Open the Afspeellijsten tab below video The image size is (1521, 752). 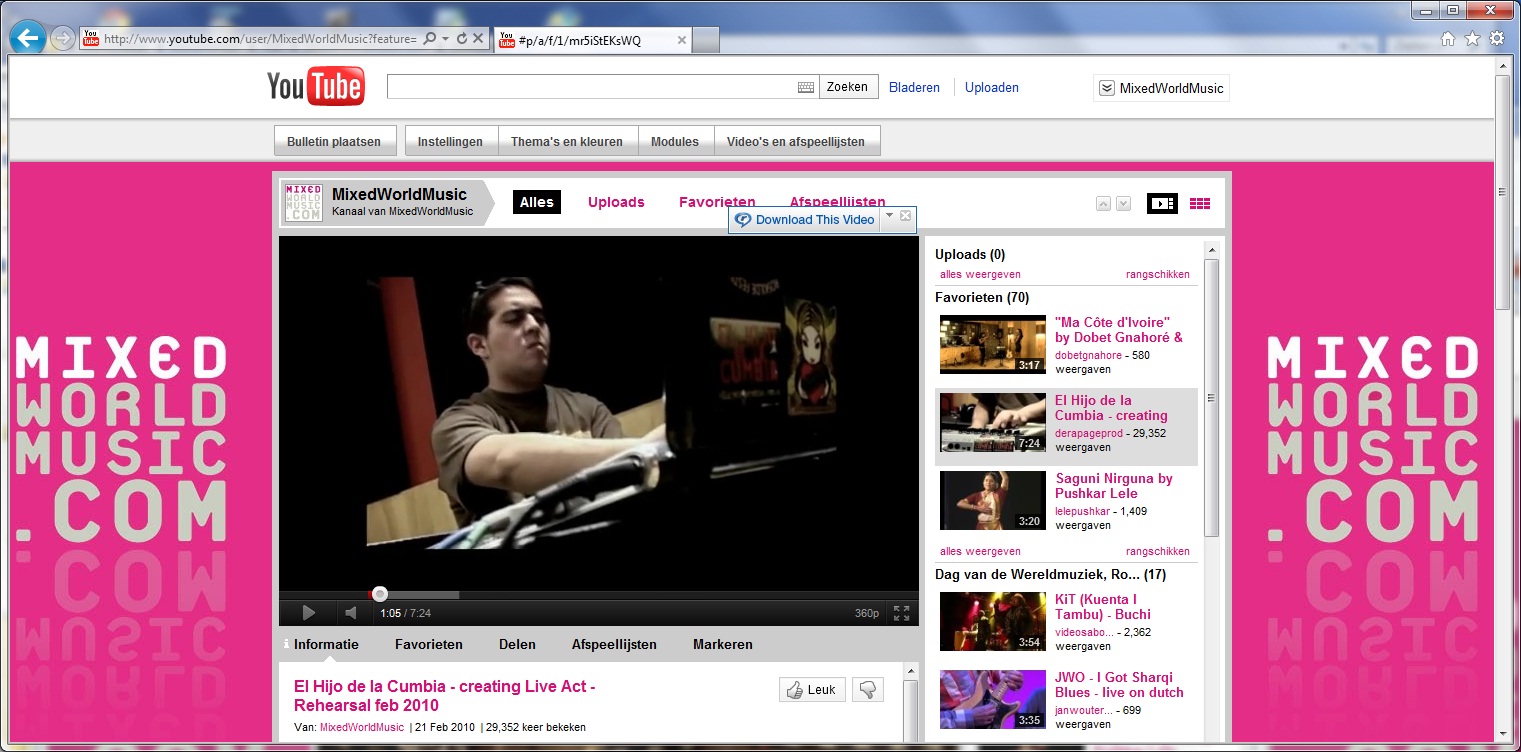tap(614, 644)
